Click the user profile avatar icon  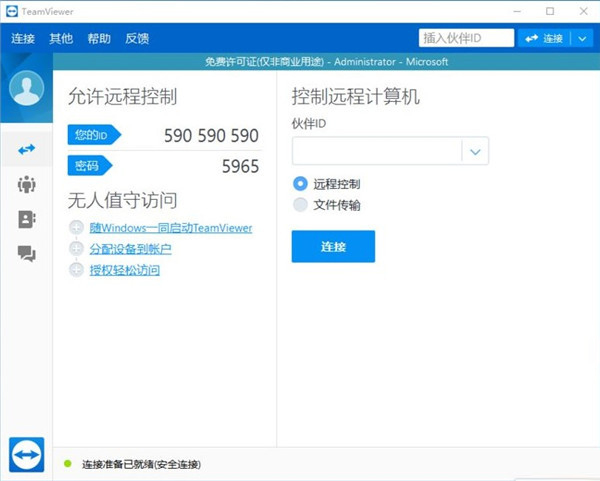[x=26, y=88]
